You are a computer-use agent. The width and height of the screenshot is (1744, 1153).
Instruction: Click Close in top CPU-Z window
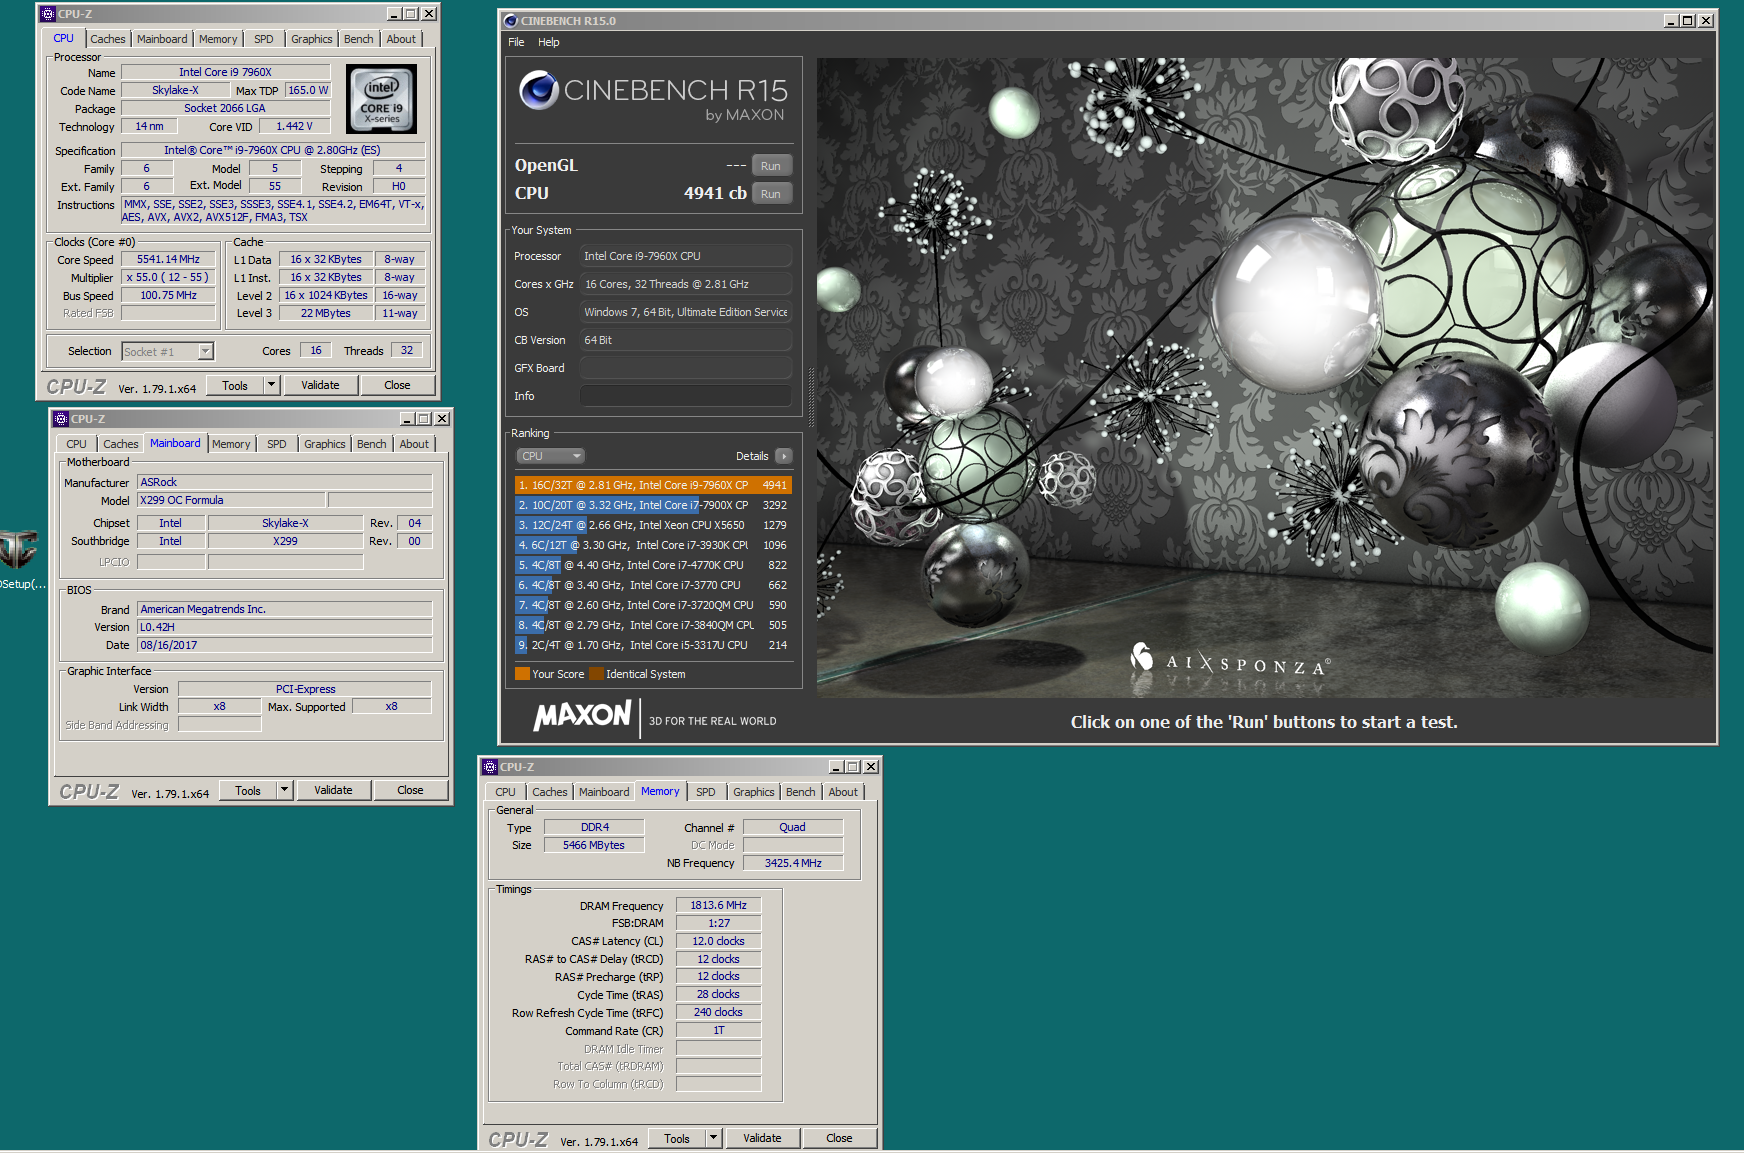pos(397,385)
